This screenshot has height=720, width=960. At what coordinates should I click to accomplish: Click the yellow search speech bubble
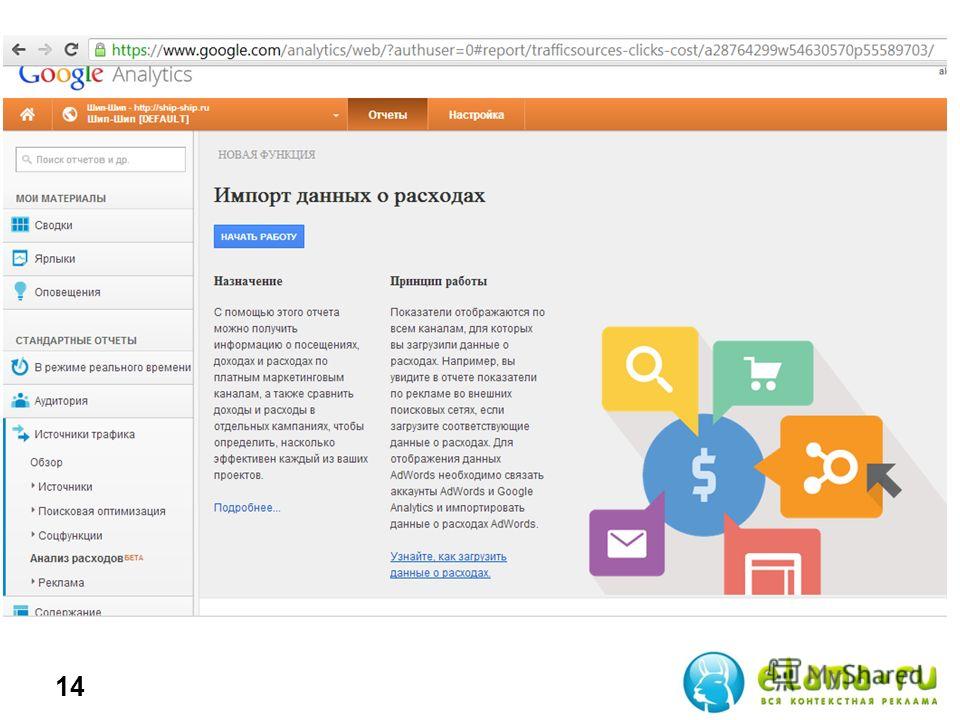[650, 369]
